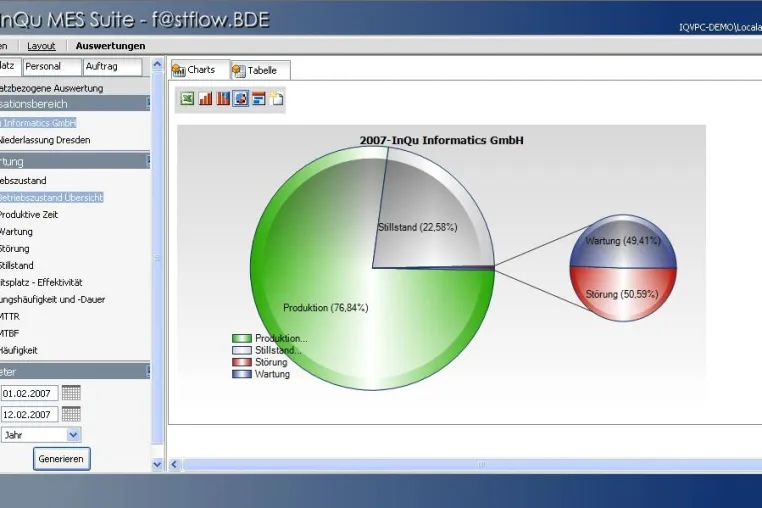Select MTTR report
Viewport: 762px width, 508px height.
(x=10, y=316)
